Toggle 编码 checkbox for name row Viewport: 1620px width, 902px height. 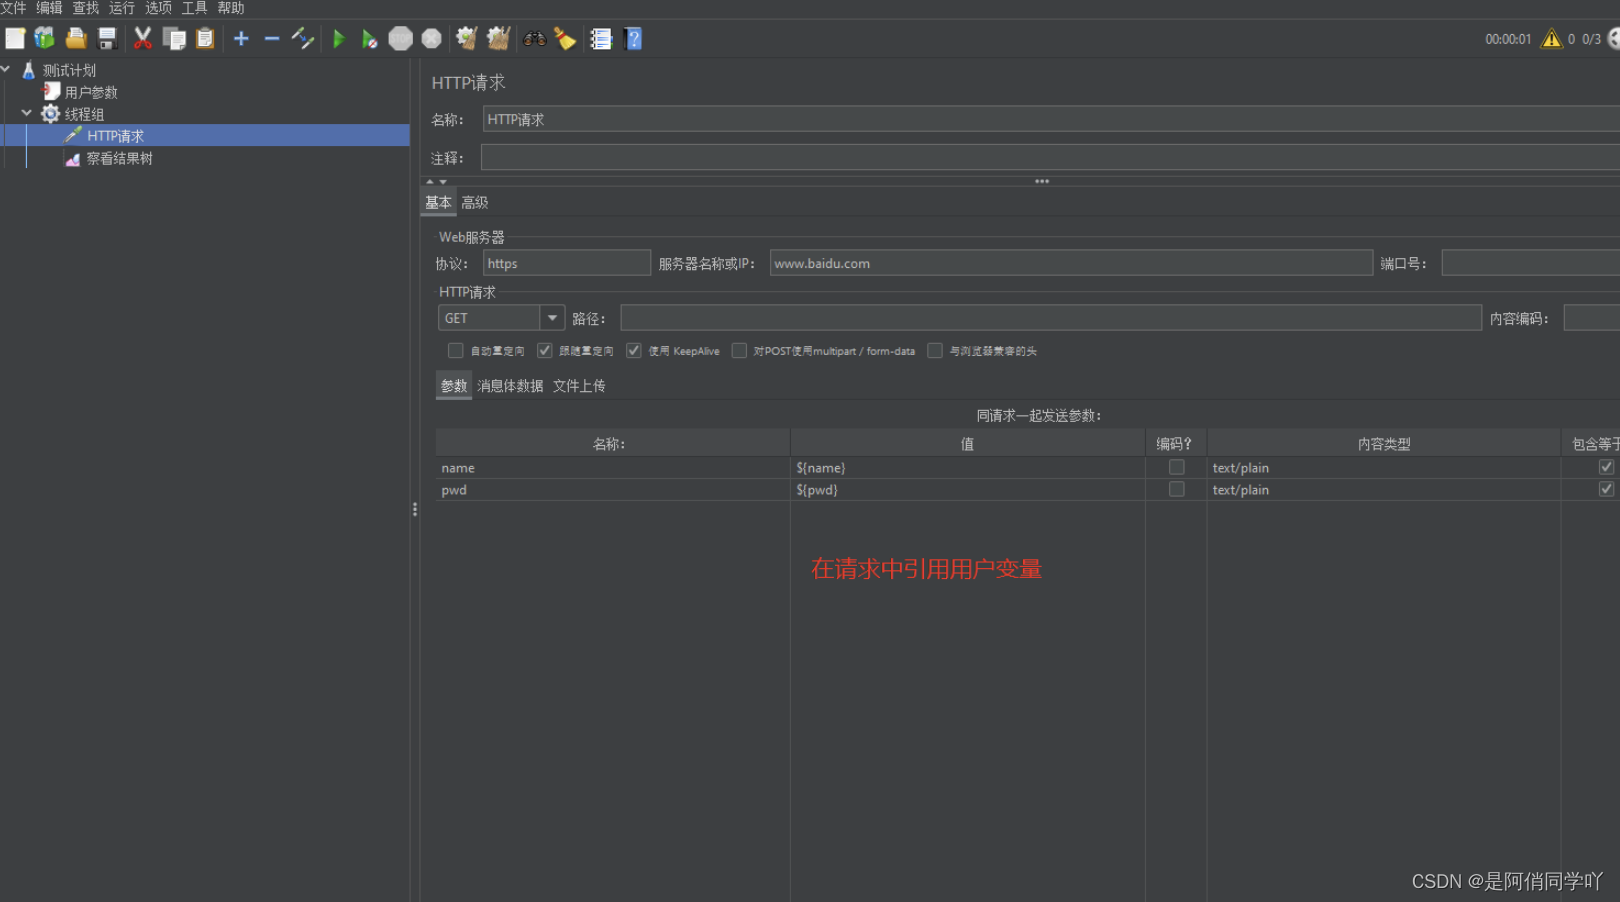(x=1177, y=467)
